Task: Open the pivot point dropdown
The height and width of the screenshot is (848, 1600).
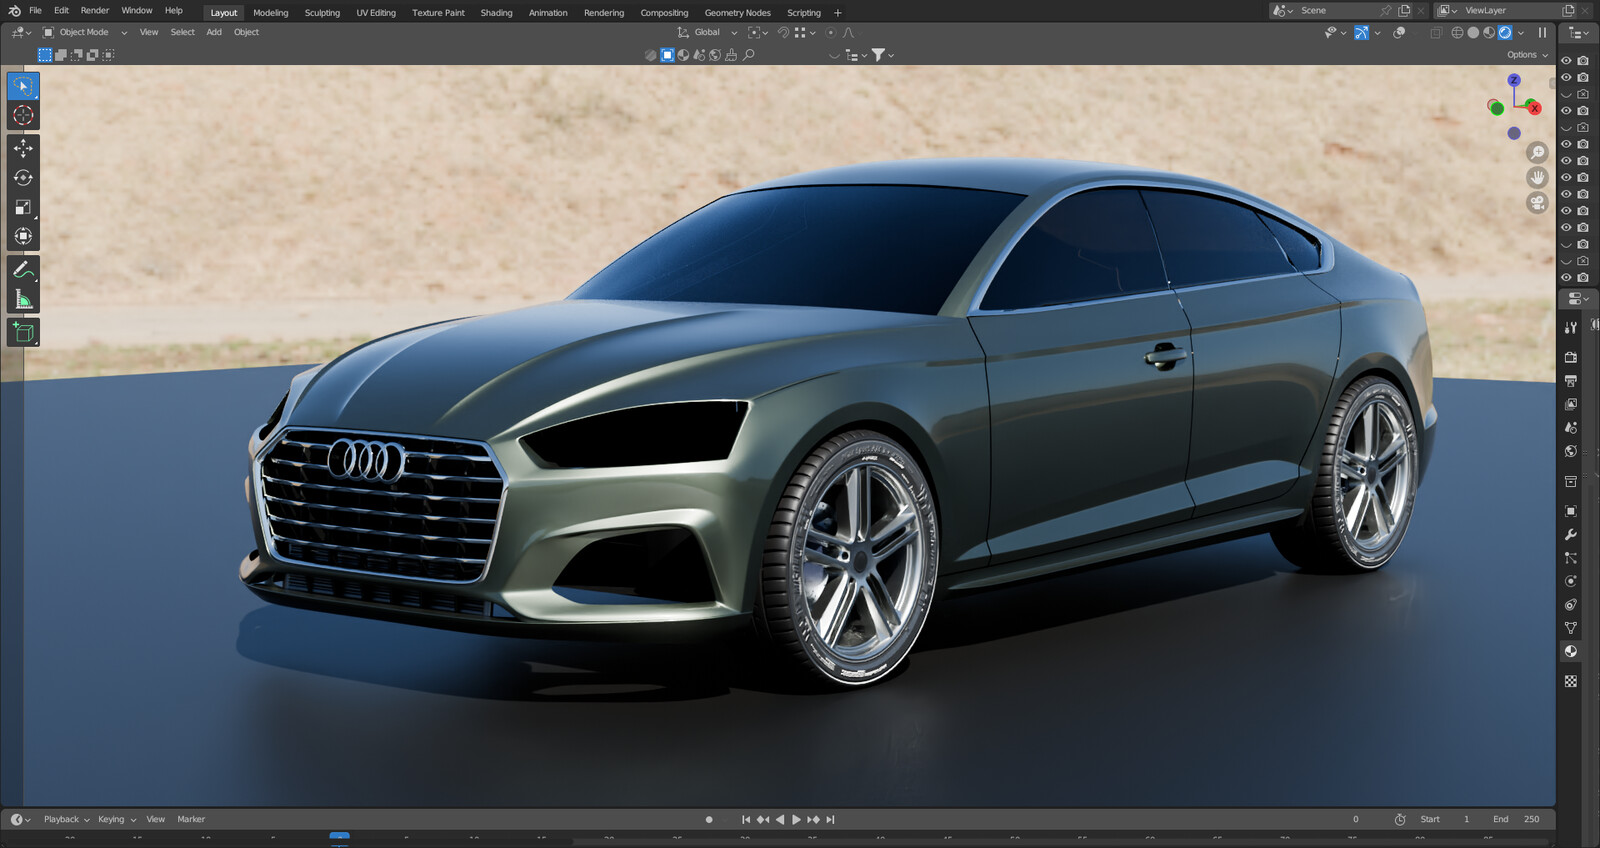Action: (758, 33)
